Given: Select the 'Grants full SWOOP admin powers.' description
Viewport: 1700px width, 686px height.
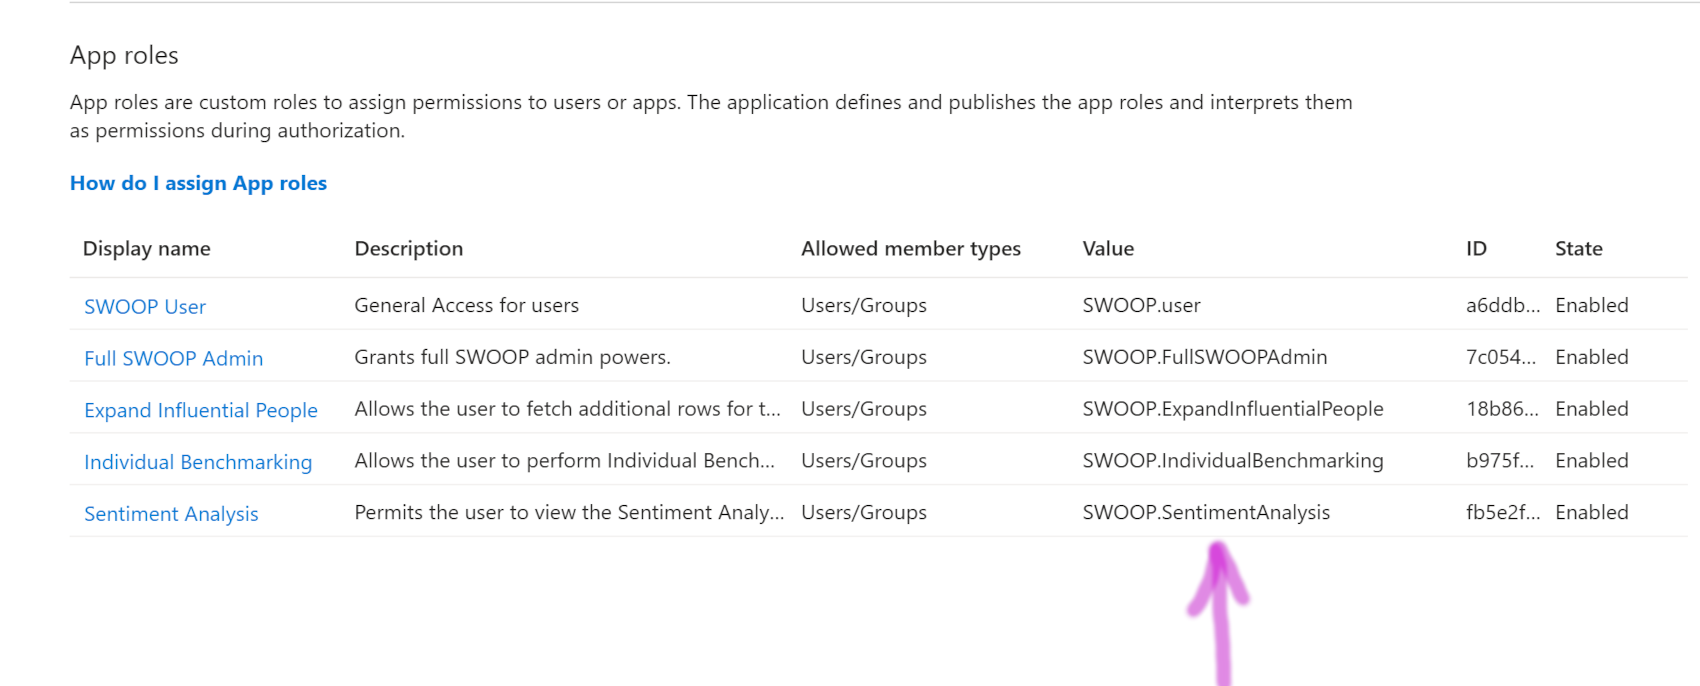Looking at the screenshot, I should (x=513, y=357).
